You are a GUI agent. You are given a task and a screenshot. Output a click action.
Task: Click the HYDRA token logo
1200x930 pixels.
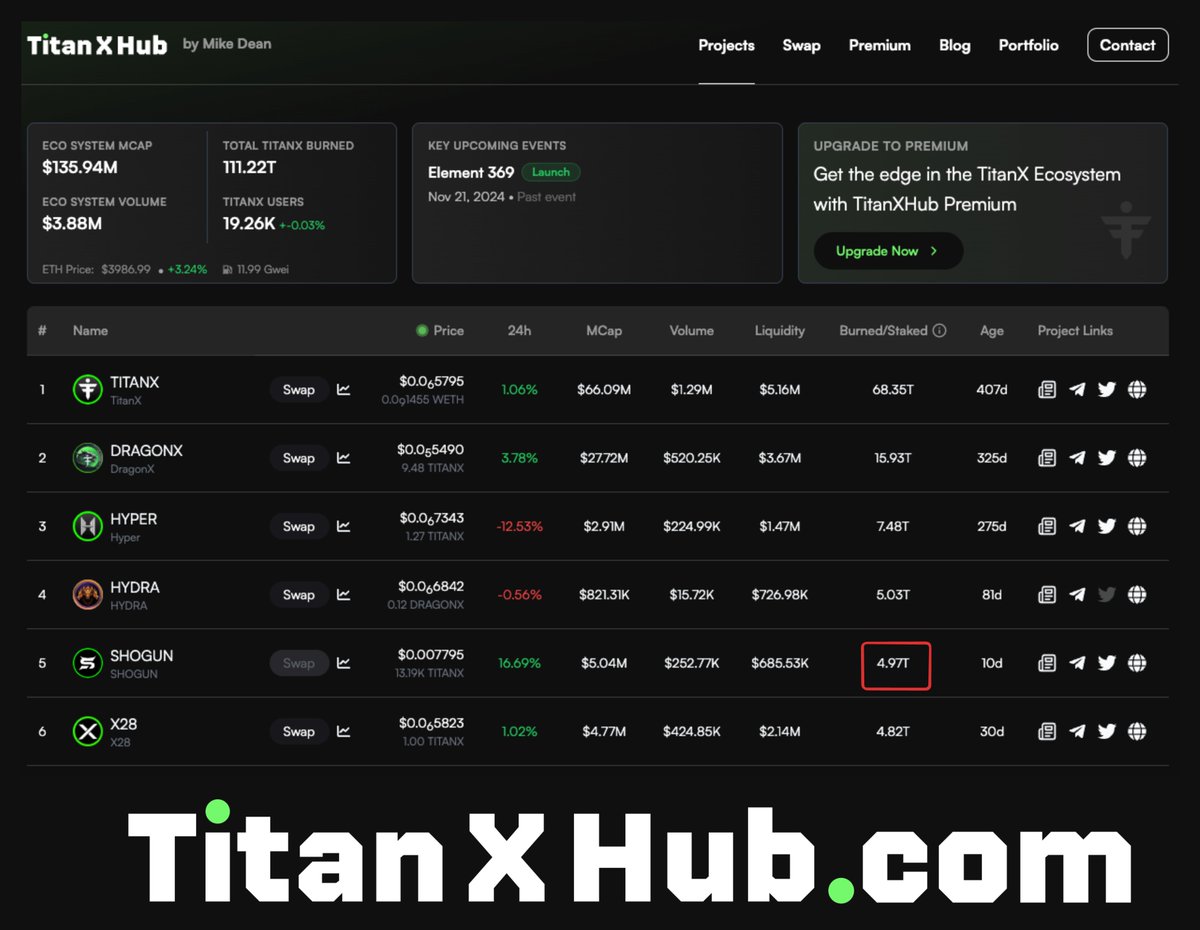click(88, 595)
